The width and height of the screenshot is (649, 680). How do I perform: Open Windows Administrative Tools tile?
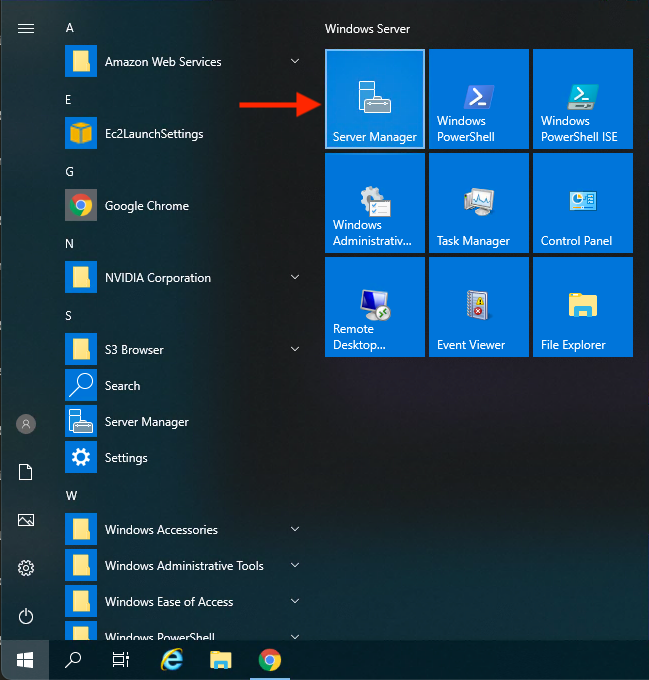(x=375, y=203)
